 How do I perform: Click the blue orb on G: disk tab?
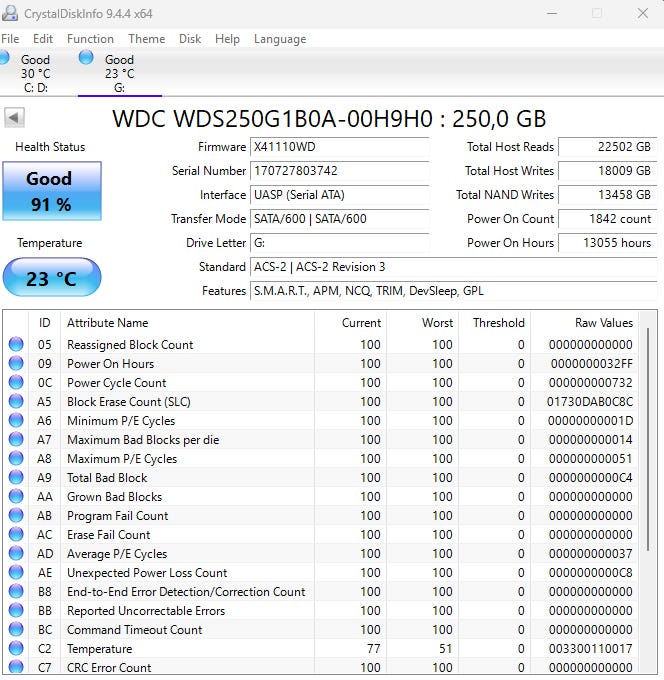pyautogui.click(x=86, y=57)
